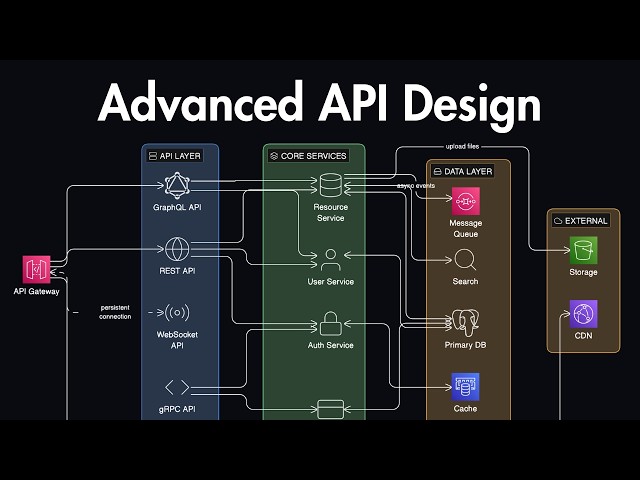Image resolution: width=640 pixels, height=480 pixels.
Task: Click the DATA LAYER header icon
Action: 437,171
